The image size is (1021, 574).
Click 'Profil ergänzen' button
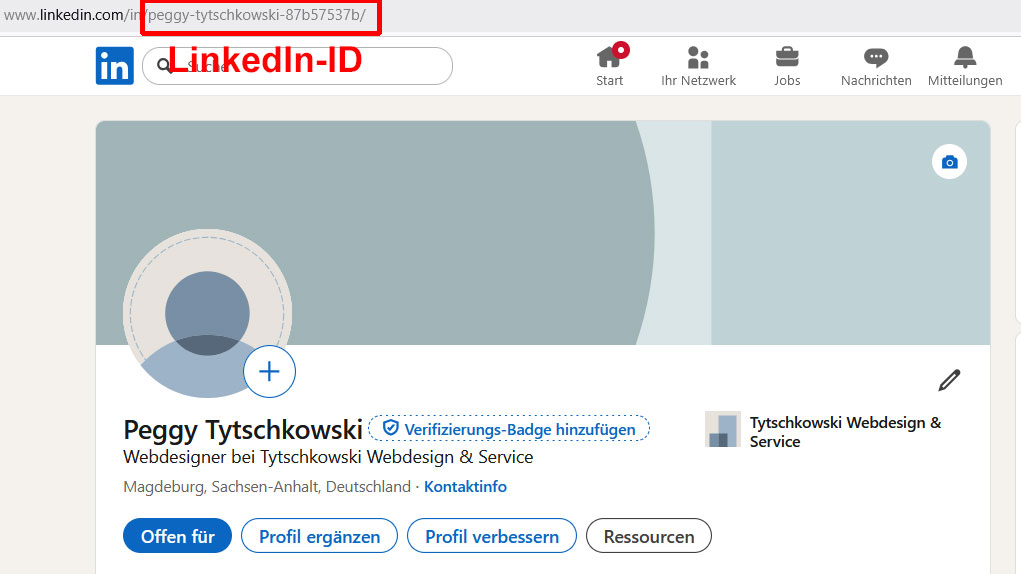(319, 536)
